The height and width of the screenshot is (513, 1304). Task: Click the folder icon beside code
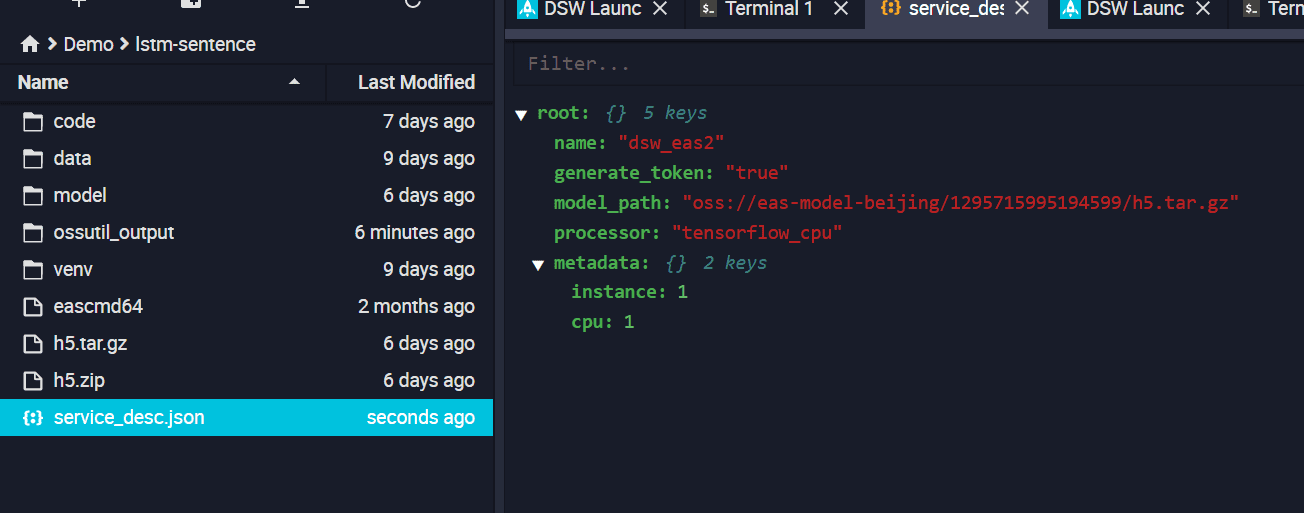[34, 122]
